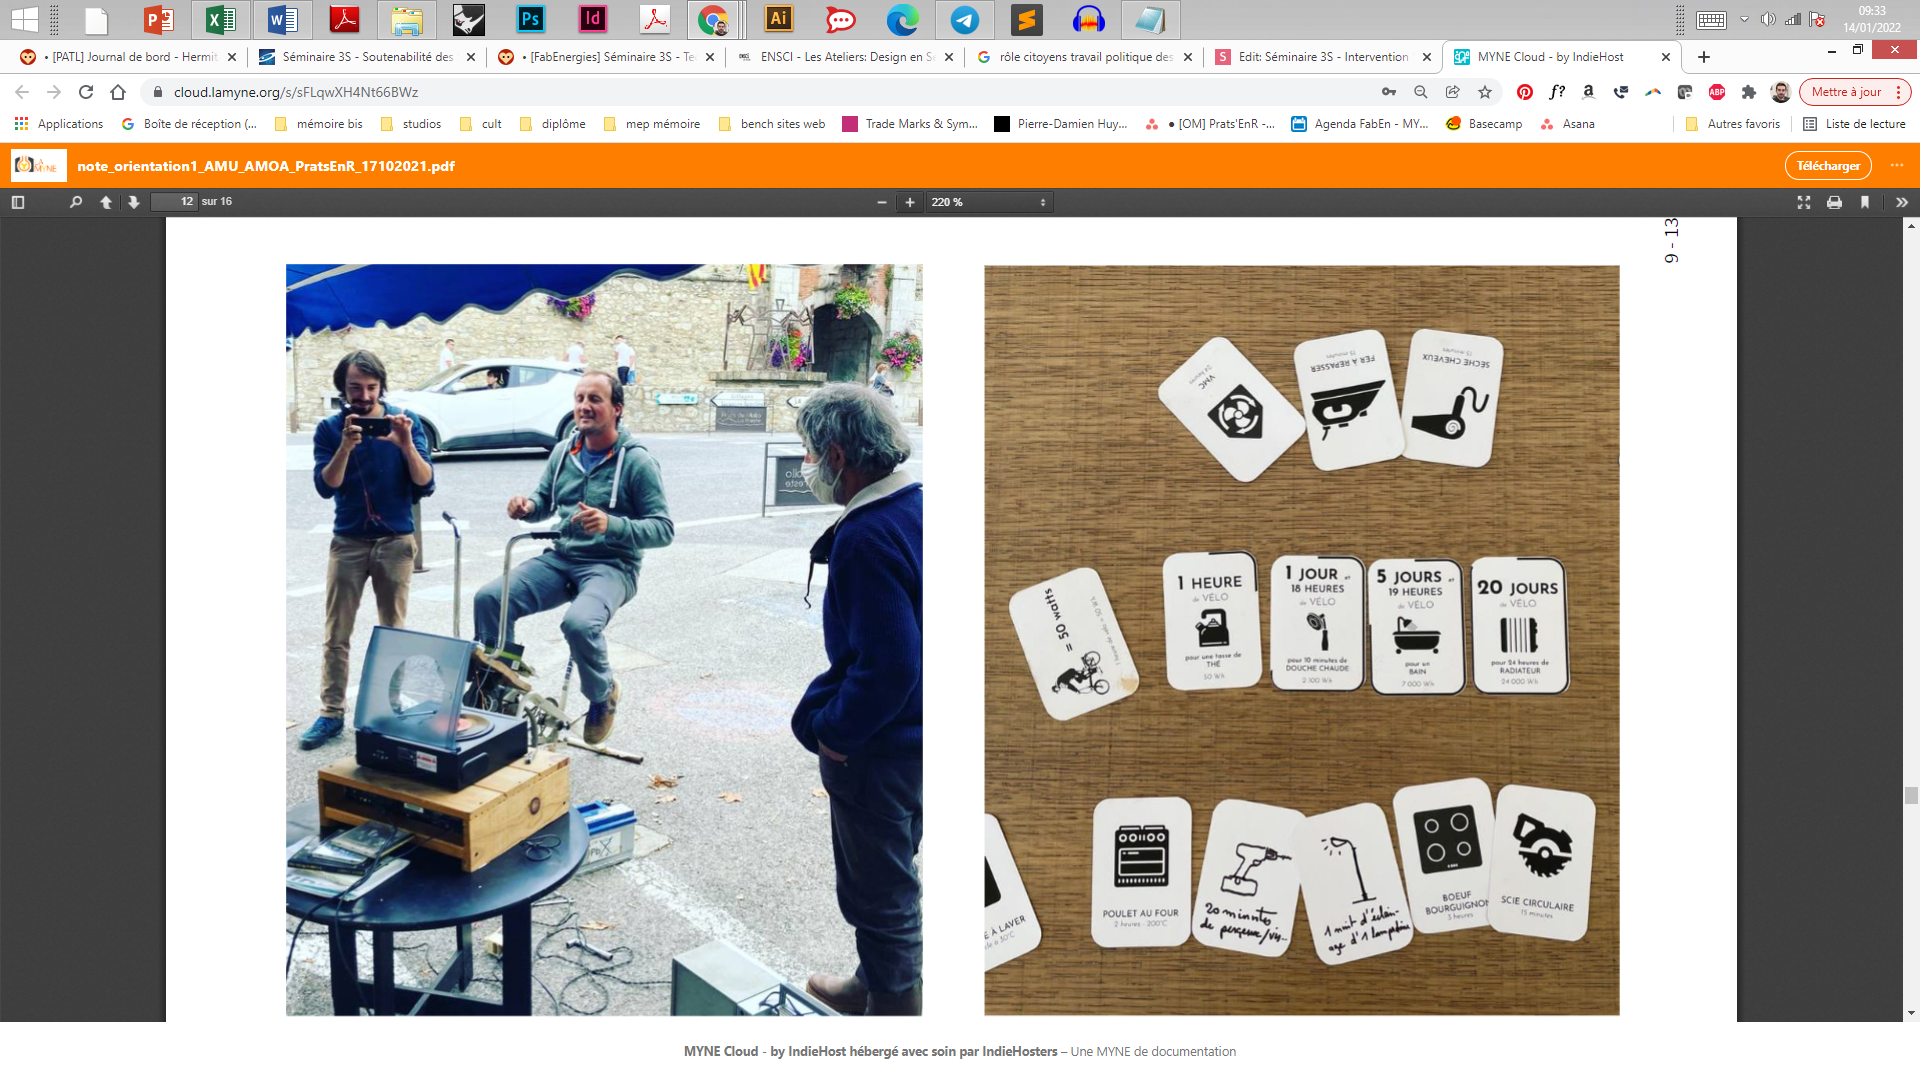Screen dimensions: 1920x1080
Task: Switch to the Edit Séminaire 3S tab
Action: pos(1321,57)
